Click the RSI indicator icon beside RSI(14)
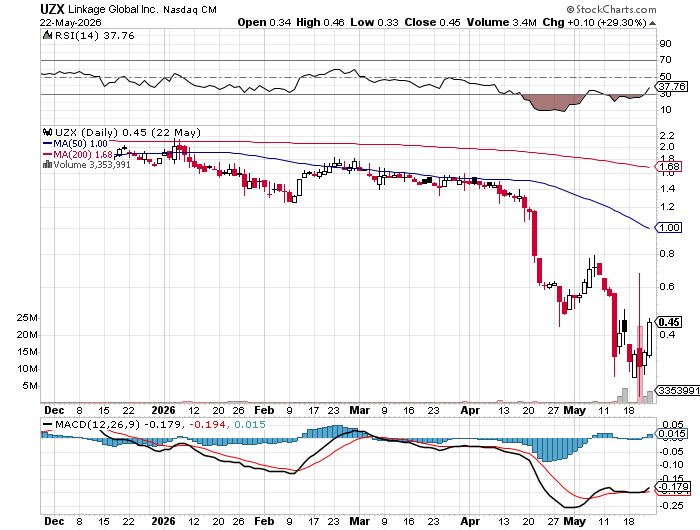This screenshot has width=700, height=530. (x=47, y=35)
